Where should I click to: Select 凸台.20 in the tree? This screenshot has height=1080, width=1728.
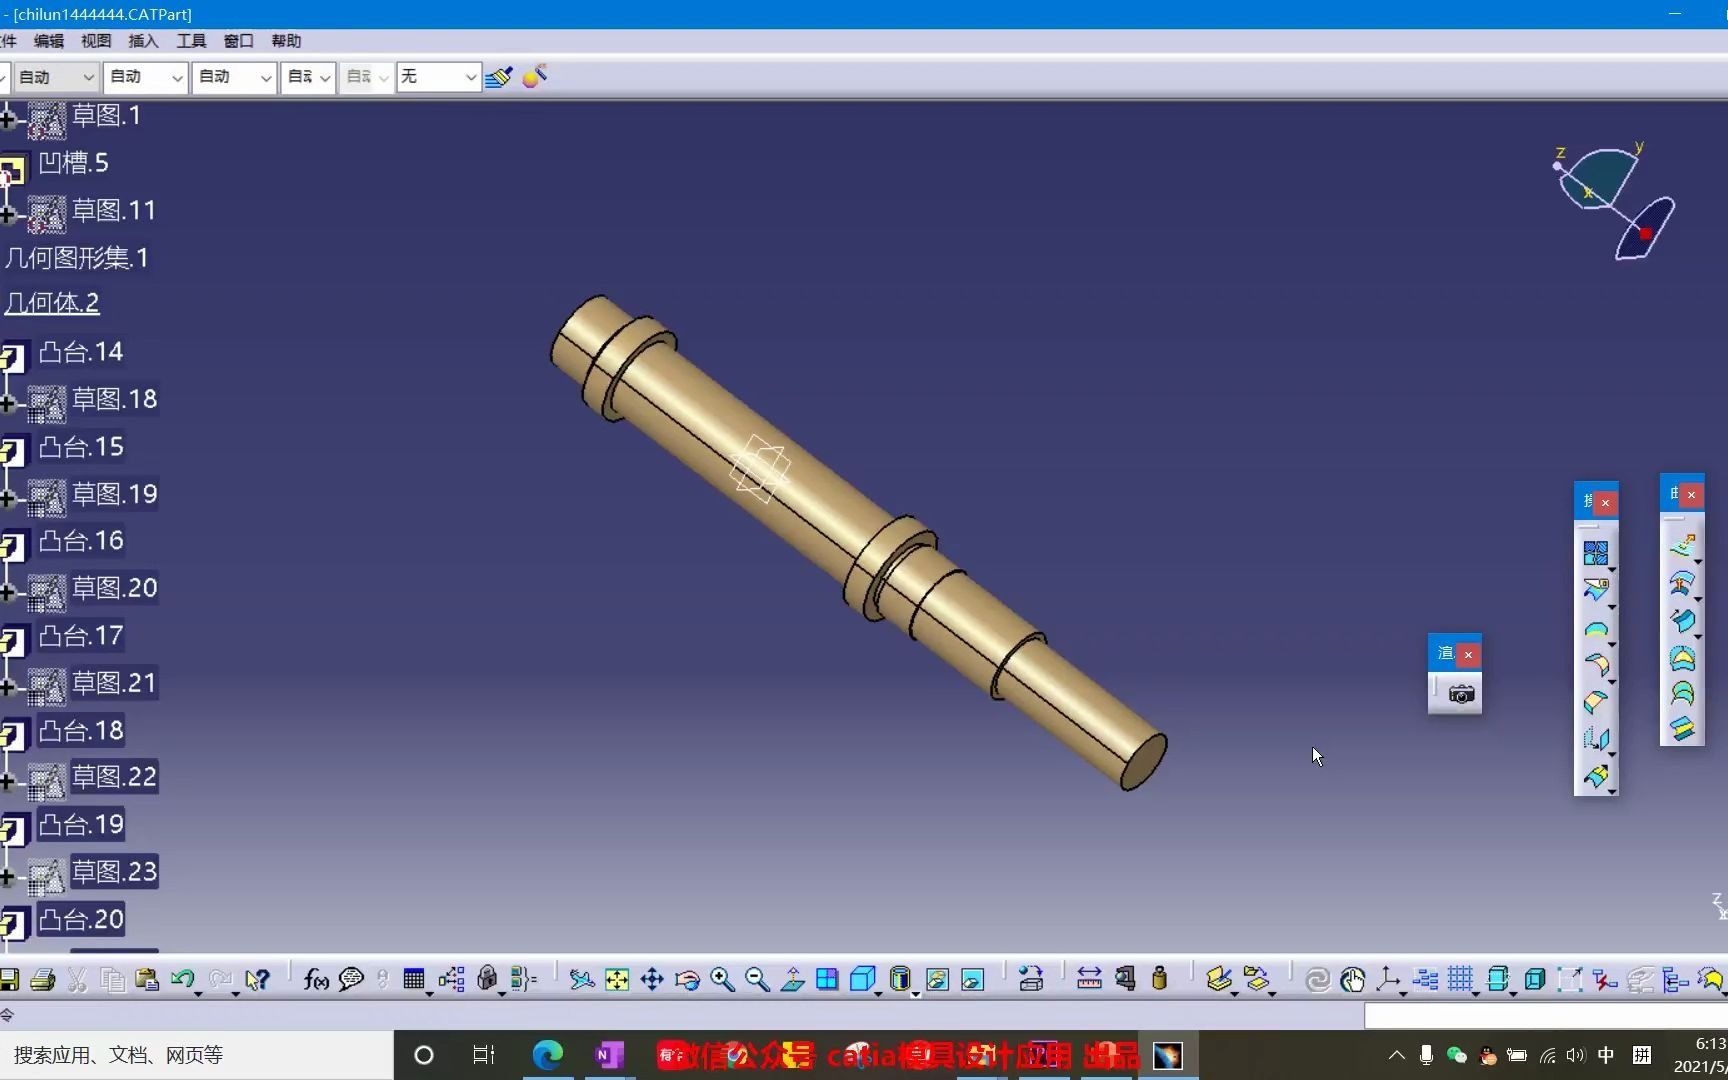pos(81,920)
